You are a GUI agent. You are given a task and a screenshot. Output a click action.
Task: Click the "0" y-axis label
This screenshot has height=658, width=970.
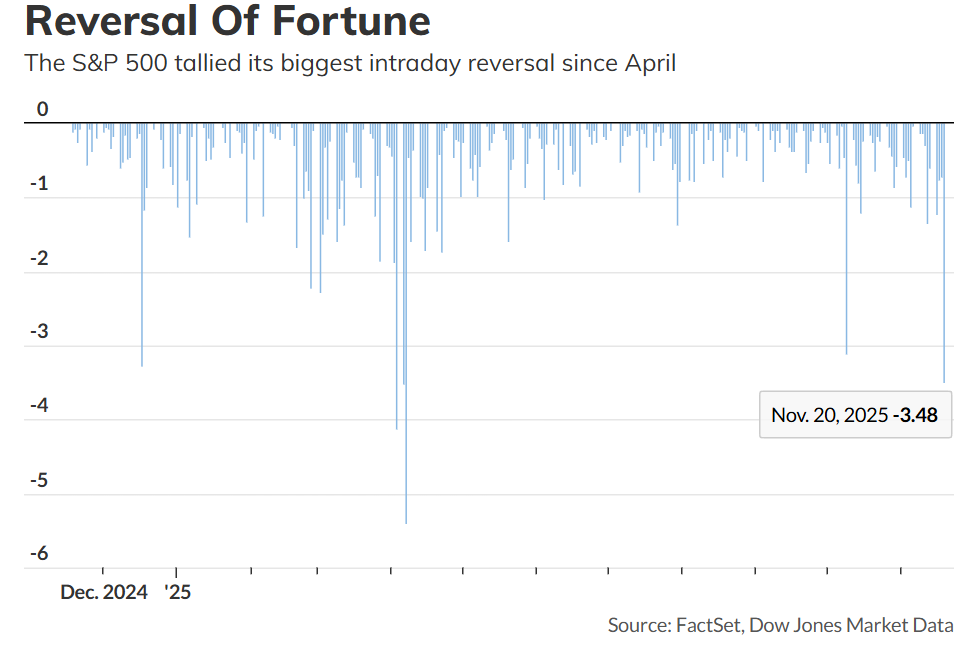coord(42,109)
